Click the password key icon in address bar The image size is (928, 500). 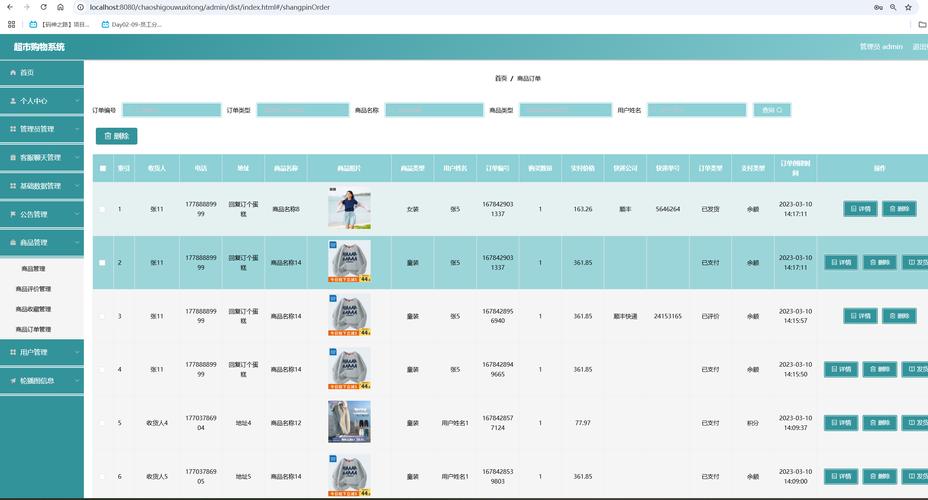click(x=878, y=7)
